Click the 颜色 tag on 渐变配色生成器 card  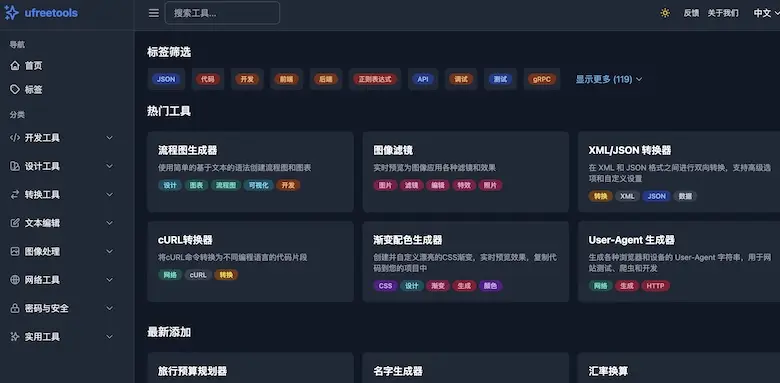pos(490,286)
